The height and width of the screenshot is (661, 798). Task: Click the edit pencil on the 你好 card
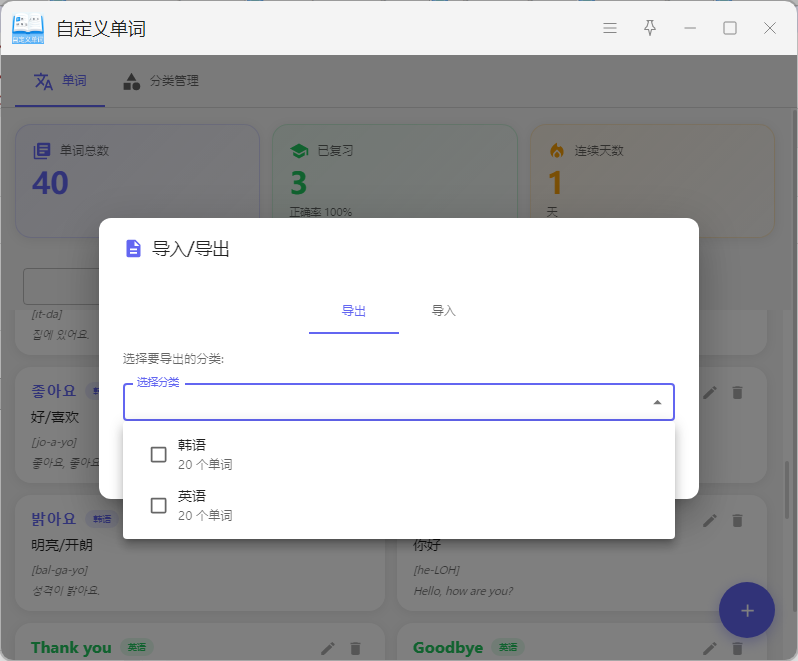[x=710, y=520]
